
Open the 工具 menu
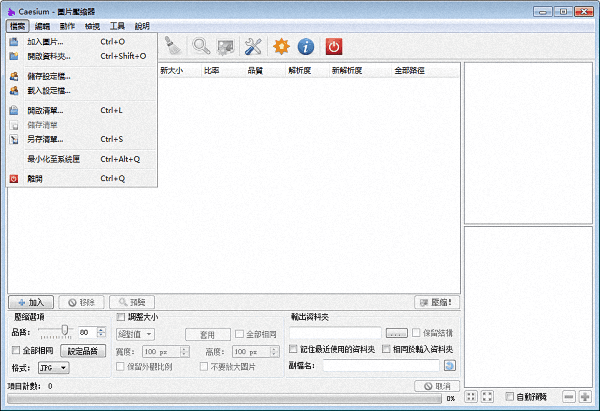coord(117,26)
